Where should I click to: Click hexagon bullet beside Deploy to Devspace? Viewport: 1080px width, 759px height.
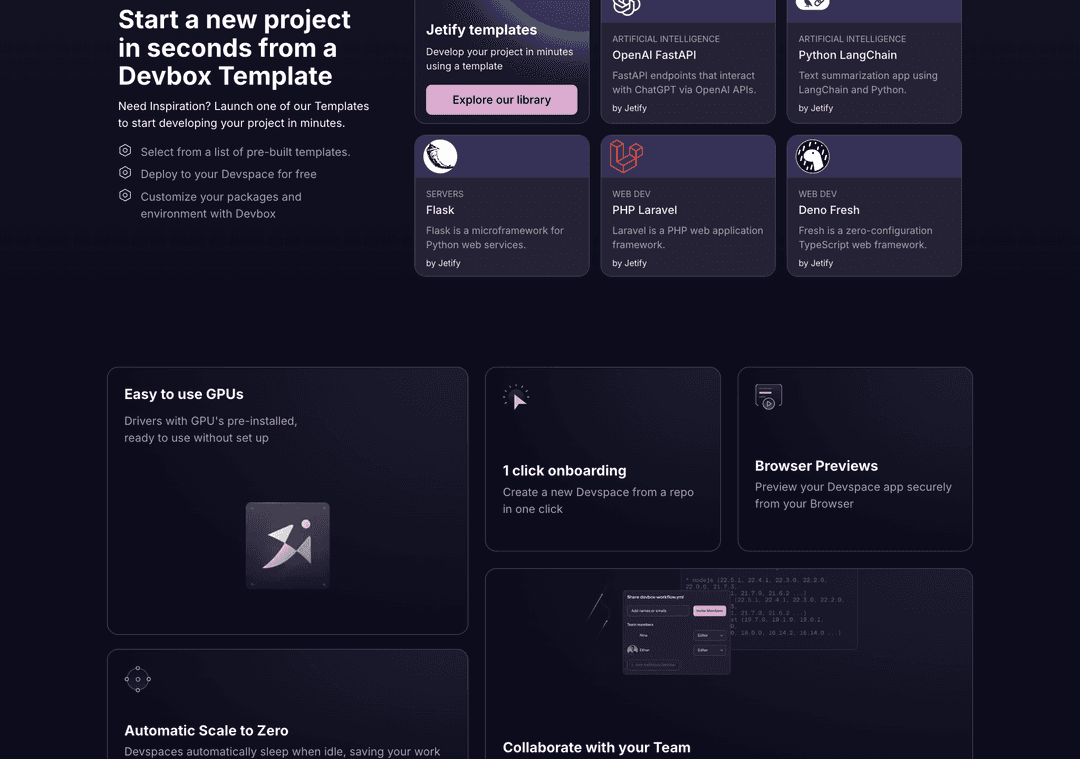pos(125,173)
